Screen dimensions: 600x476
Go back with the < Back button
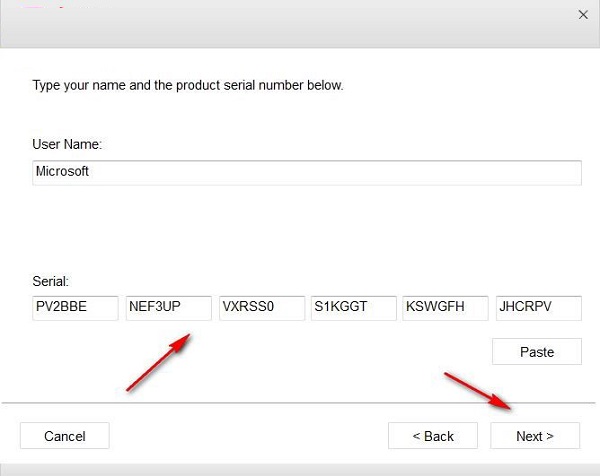click(433, 435)
